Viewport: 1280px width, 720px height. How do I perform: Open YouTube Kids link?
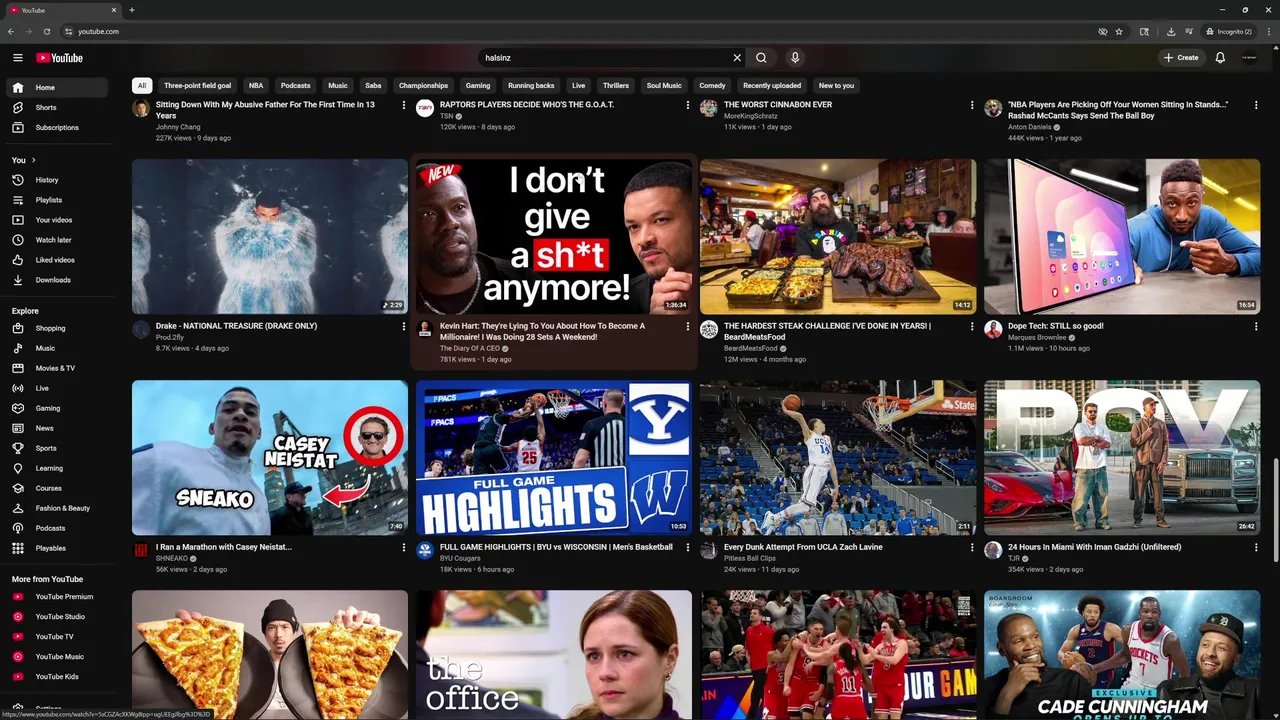coord(56,677)
